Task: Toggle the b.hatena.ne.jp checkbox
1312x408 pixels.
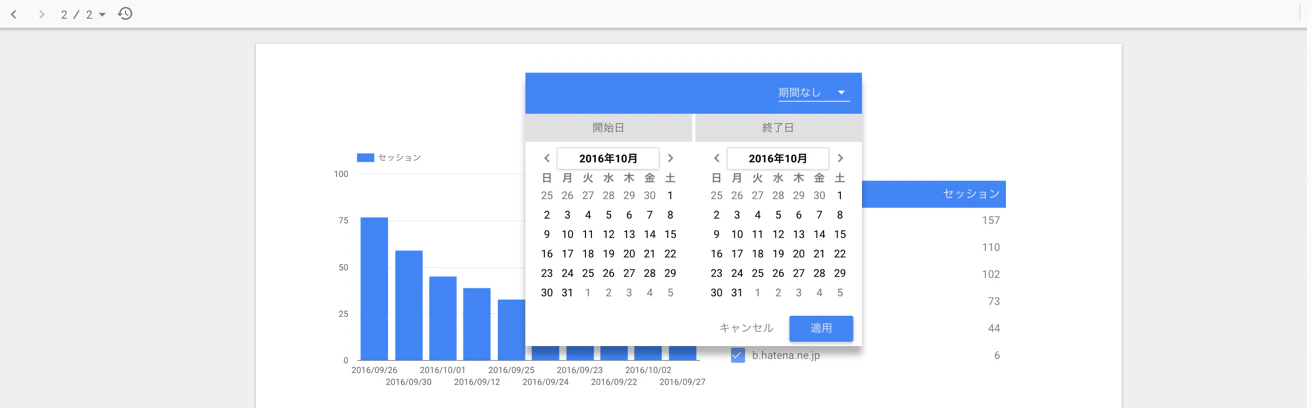Action: click(738, 355)
